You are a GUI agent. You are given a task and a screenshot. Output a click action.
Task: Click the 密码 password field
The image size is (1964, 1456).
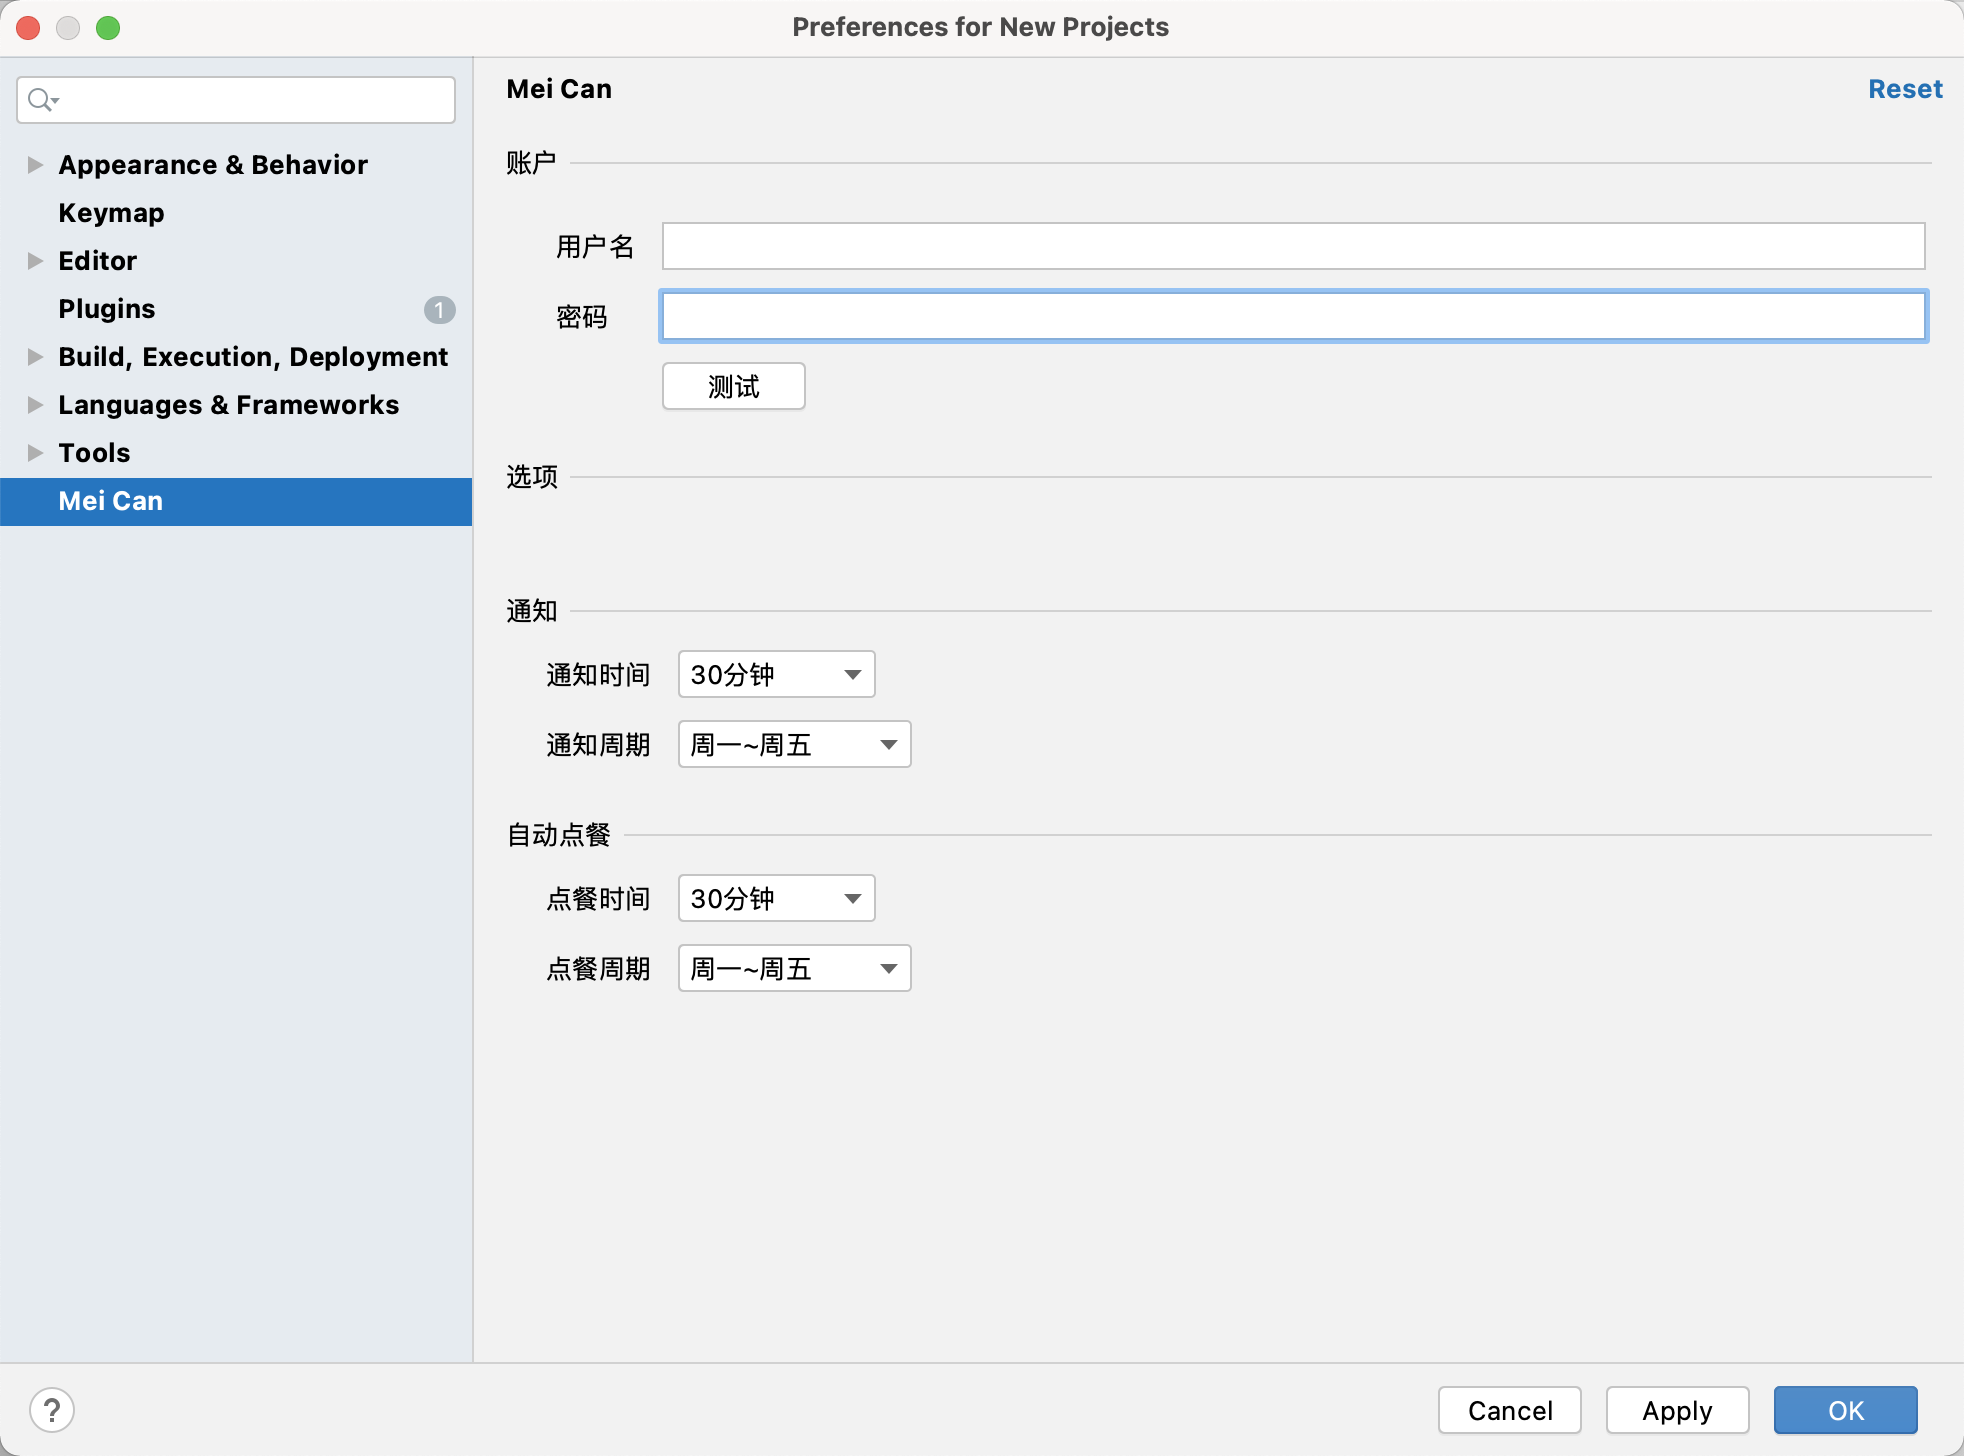click(1293, 317)
